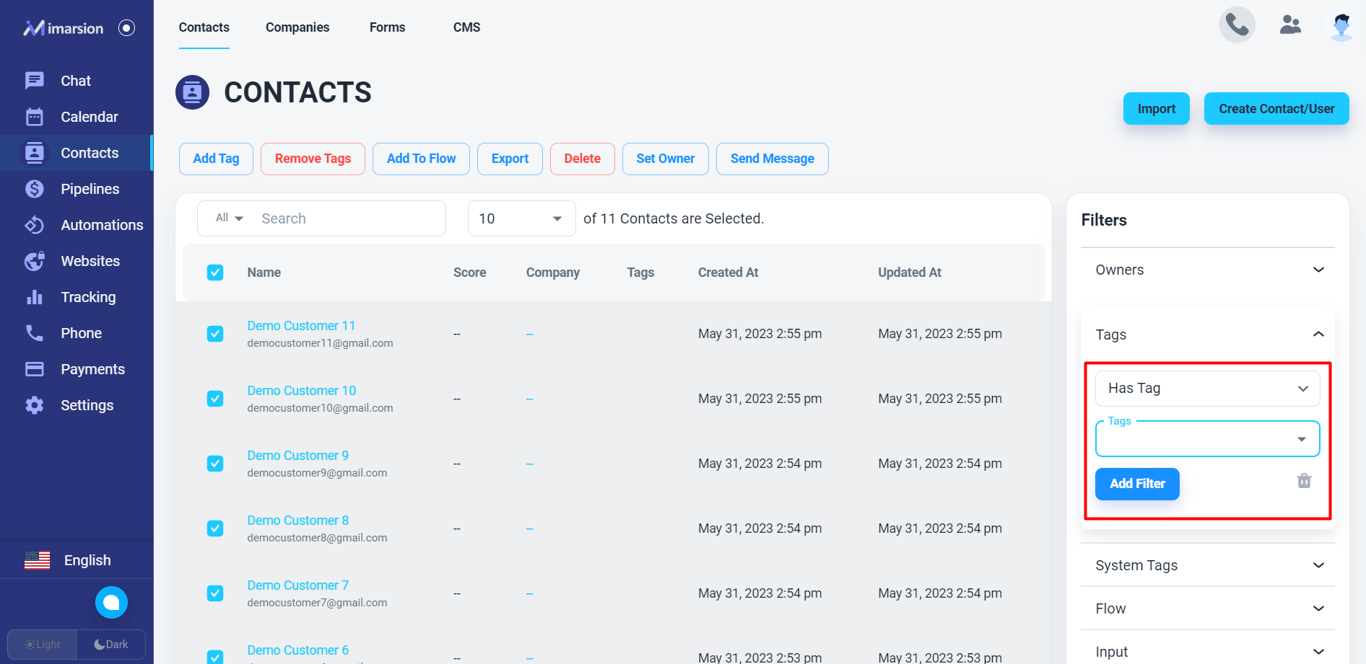
Task: Uncheck Demo Customer 11 checkbox
Action: point(215,334)
